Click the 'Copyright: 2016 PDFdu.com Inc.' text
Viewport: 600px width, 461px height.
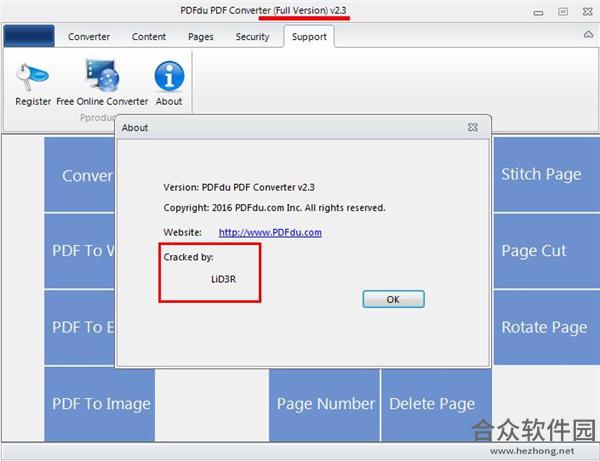pos(232,208)
